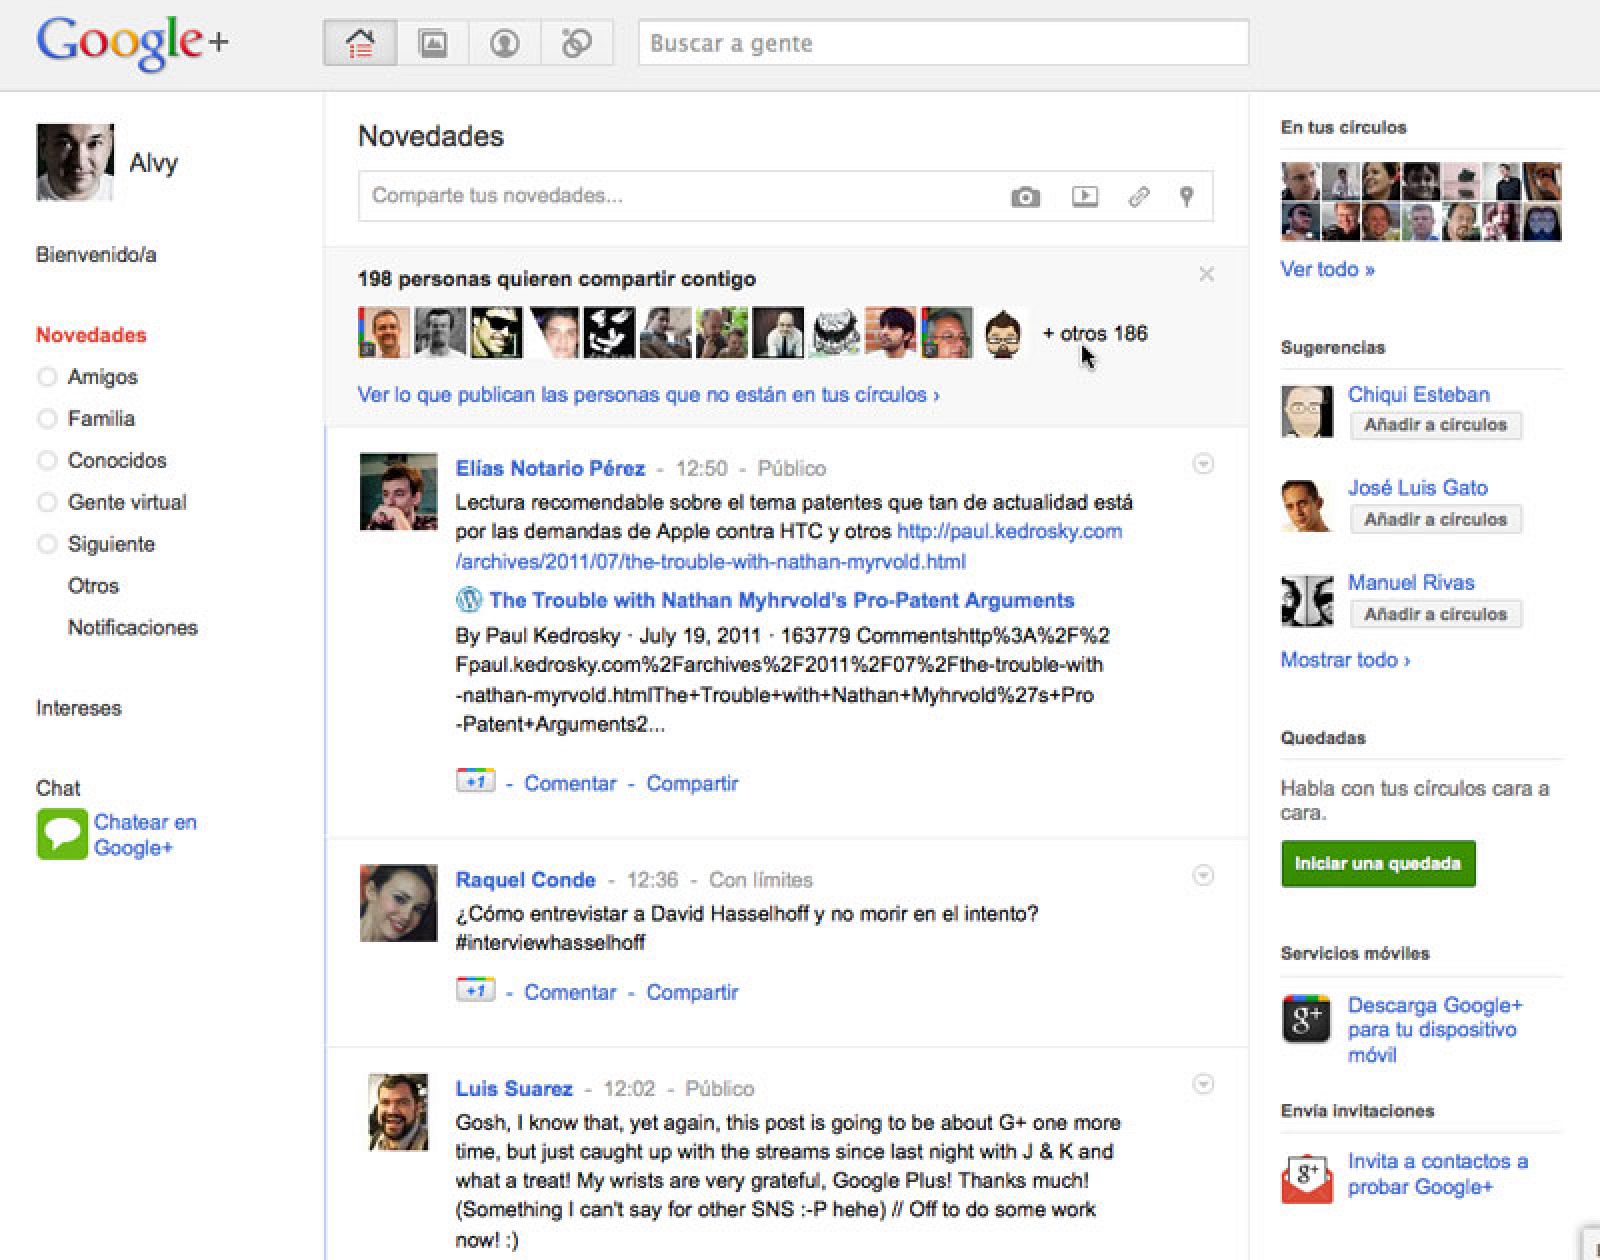1600x1260 pixels.
Task: Attach a link with the paperclip icon
Action: (x=1138, y=197)
